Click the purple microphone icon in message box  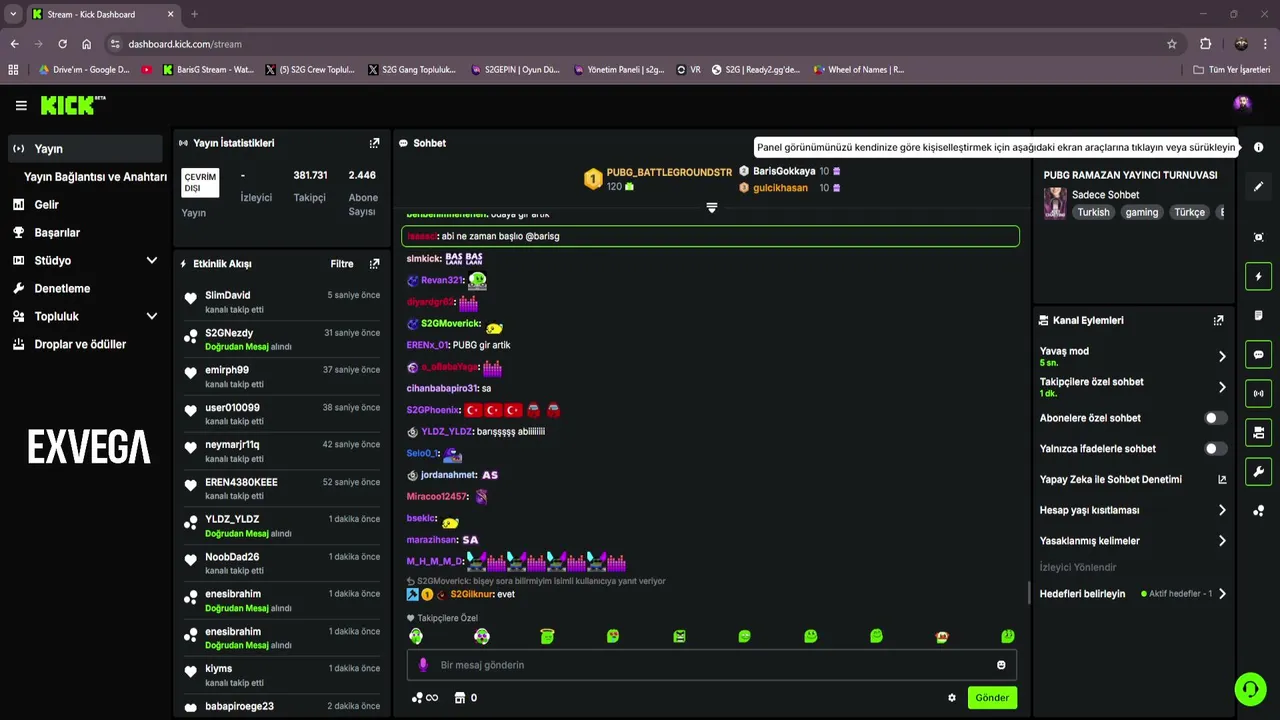[x=423, y=665]
